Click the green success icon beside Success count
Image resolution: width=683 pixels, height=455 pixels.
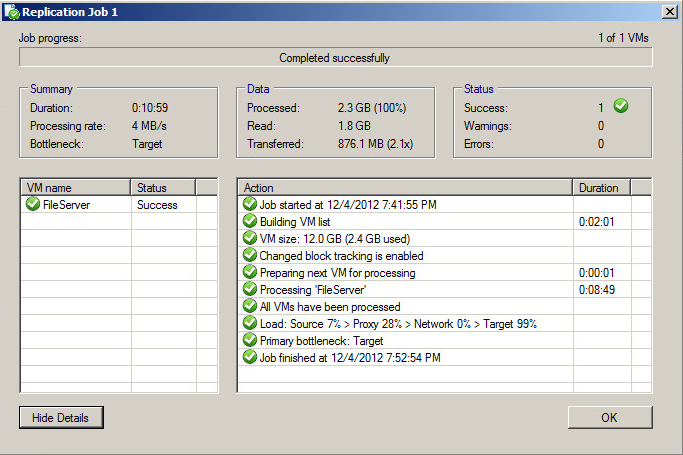point(621,106)
